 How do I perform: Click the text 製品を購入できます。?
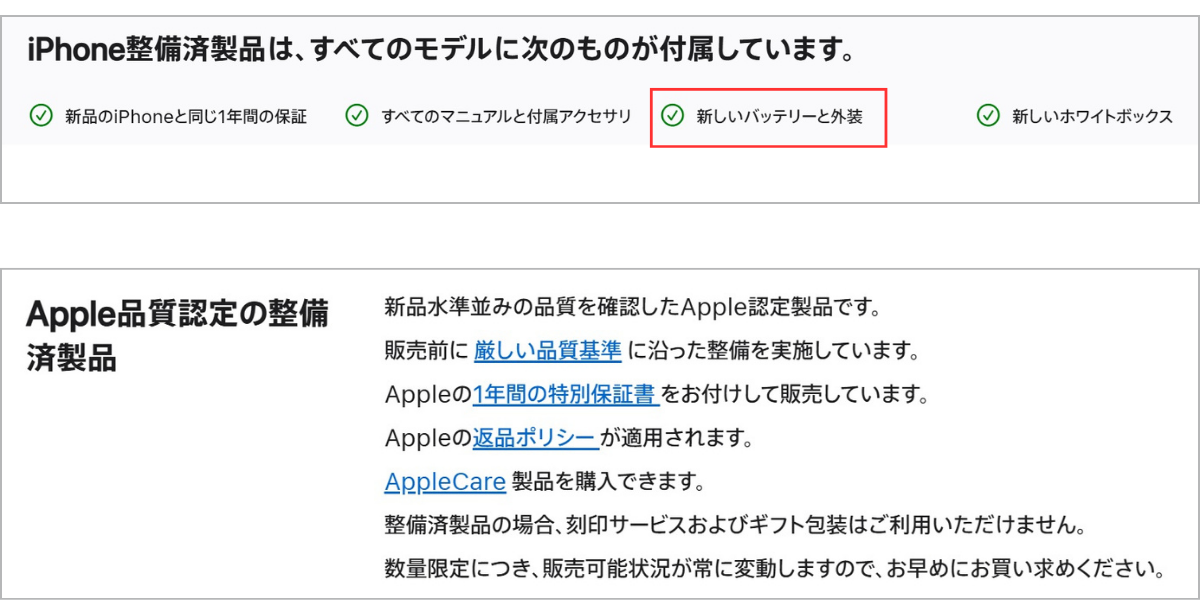point(609,482)
